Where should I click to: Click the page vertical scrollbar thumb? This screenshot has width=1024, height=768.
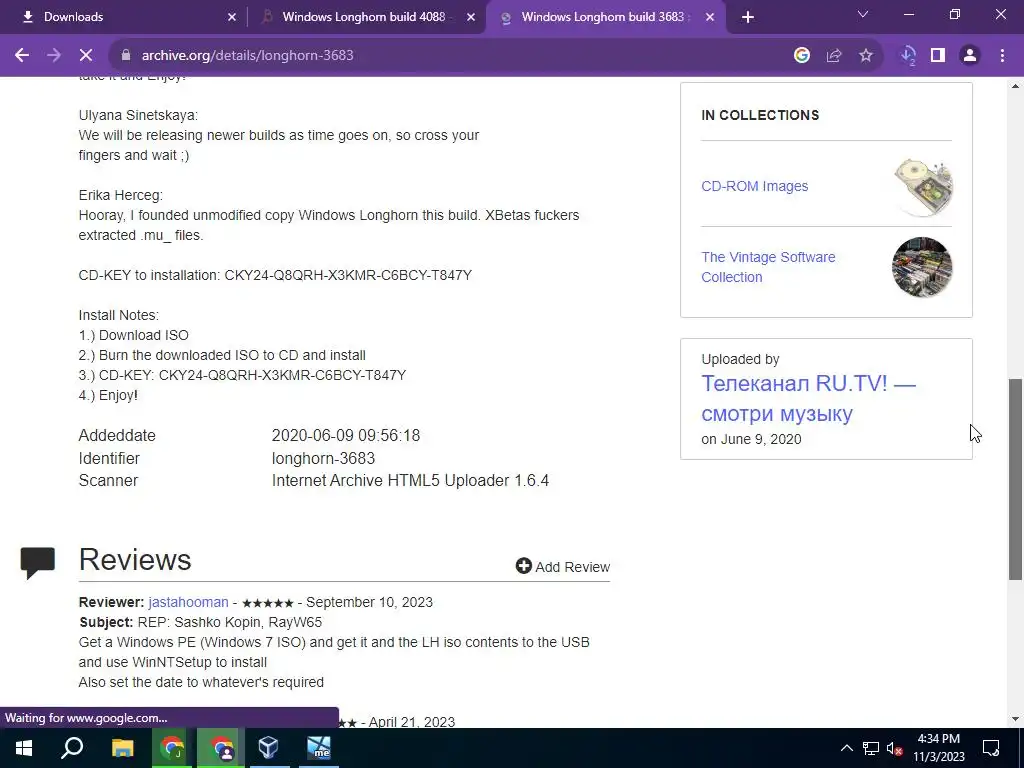[1015, 479]
